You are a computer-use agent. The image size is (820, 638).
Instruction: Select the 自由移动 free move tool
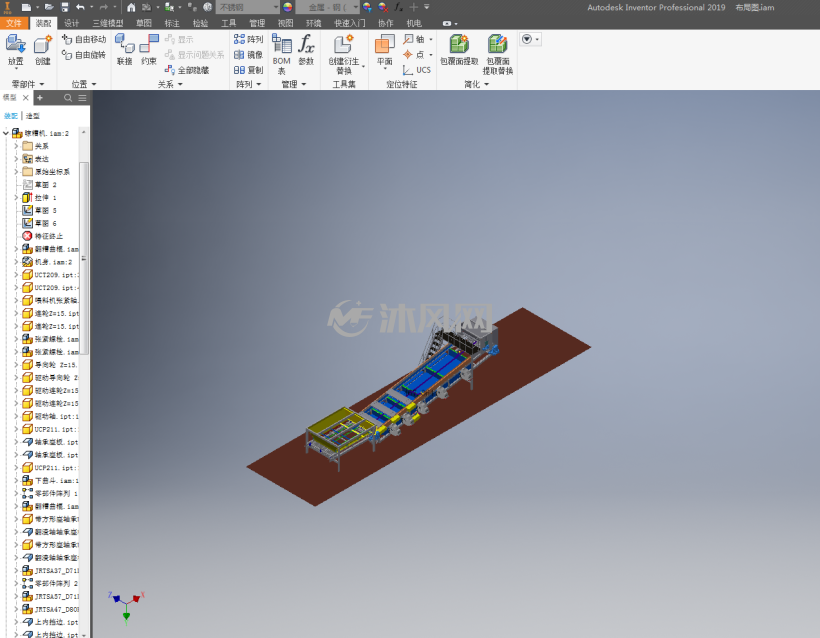(x=84, y=39)
